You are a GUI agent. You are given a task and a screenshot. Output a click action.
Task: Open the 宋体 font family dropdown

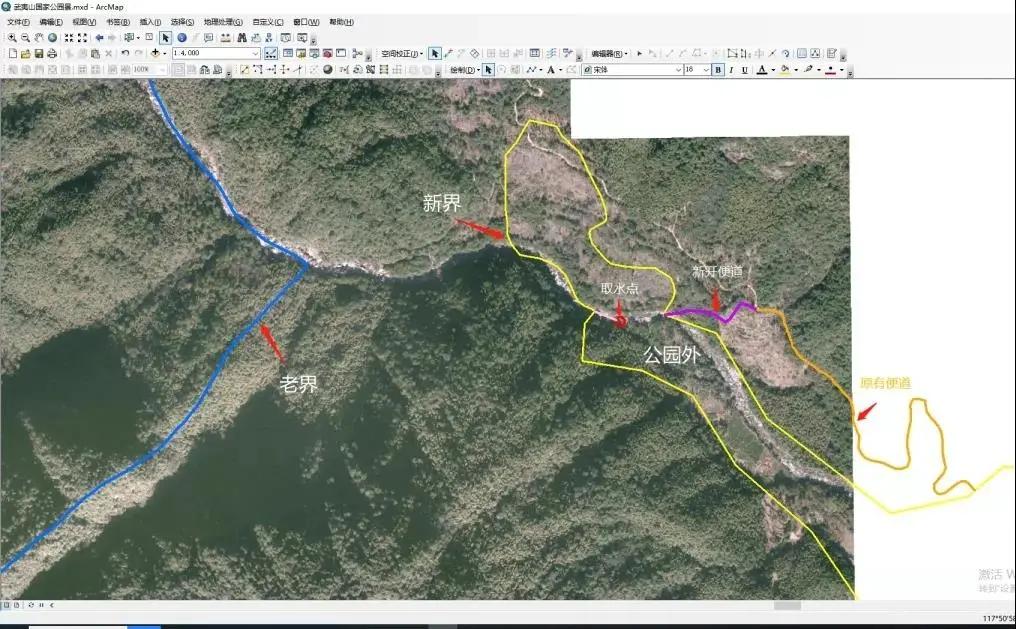tap(678, 68)
